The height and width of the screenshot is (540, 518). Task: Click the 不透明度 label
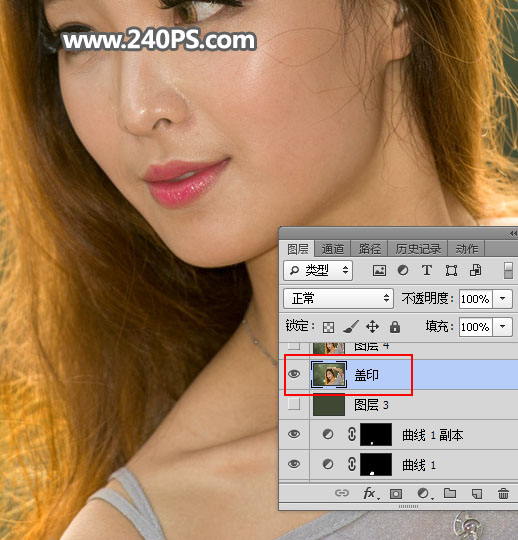427,298
